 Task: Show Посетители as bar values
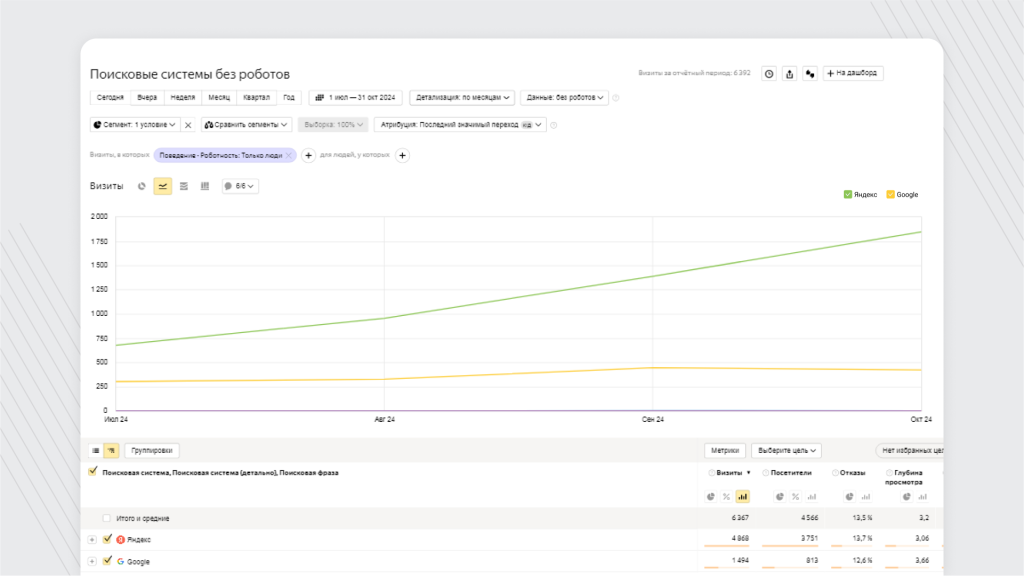point(812,497)
